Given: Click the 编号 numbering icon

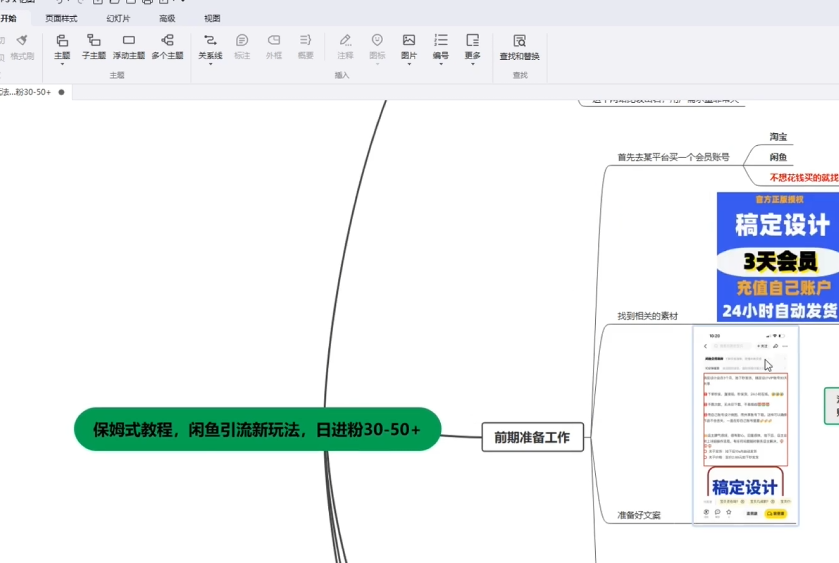Looking at the screenshot, I should pyautogui.click(x=440, y=42).
